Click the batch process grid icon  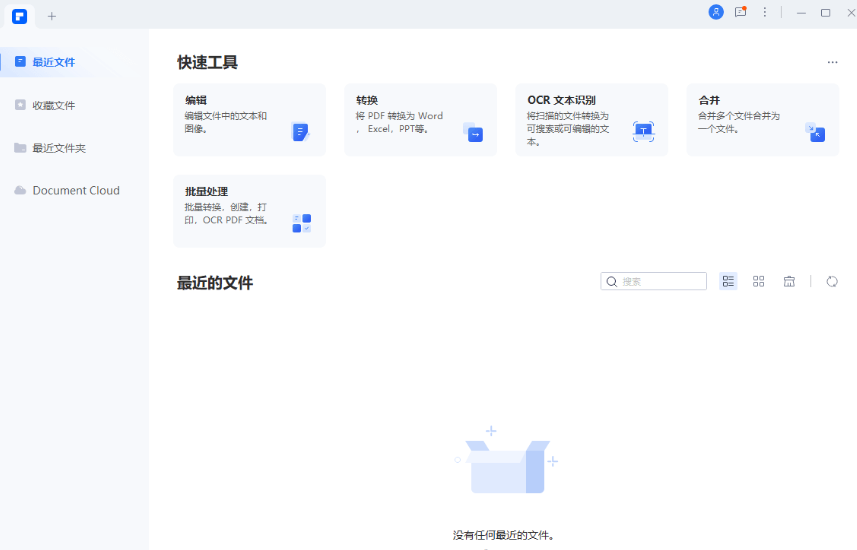(302, 223)
